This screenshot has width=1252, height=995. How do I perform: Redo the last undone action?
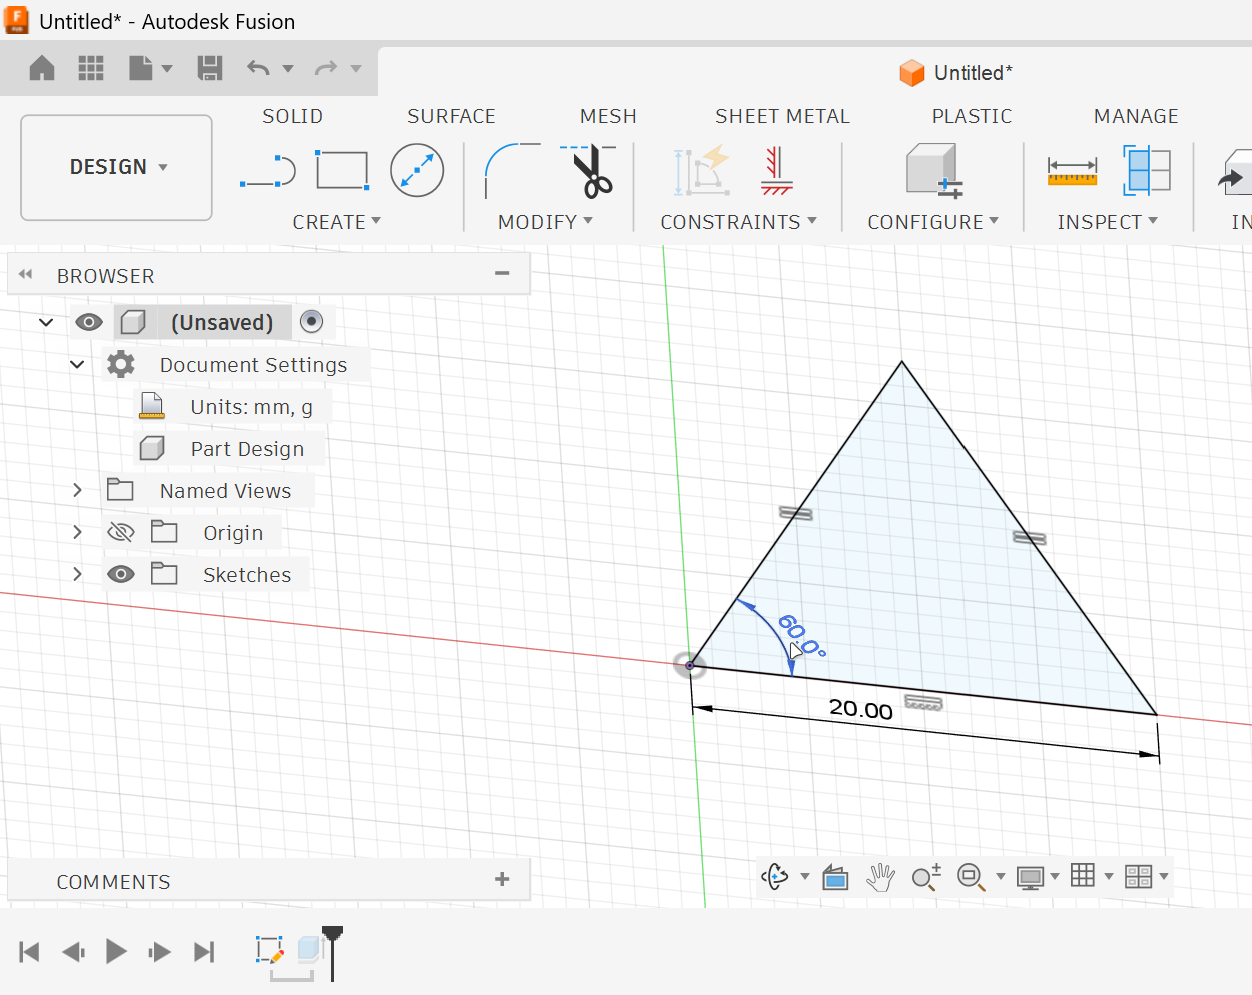[326, 68]
